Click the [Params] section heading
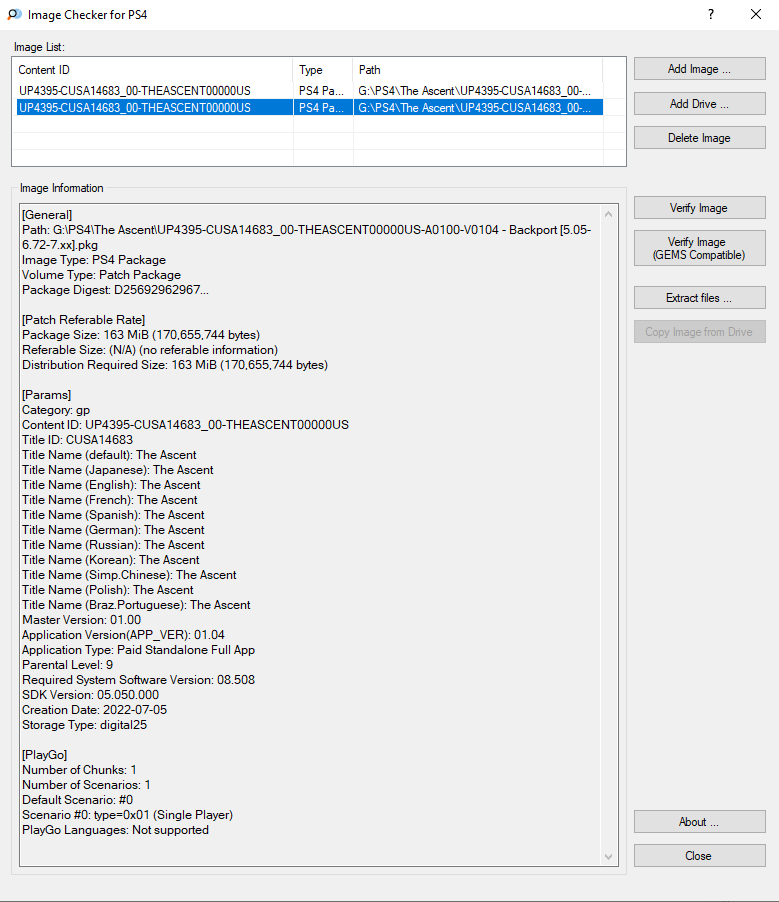Image resolution: width=779 pixels, height=902 pixels. click(46, 395)
